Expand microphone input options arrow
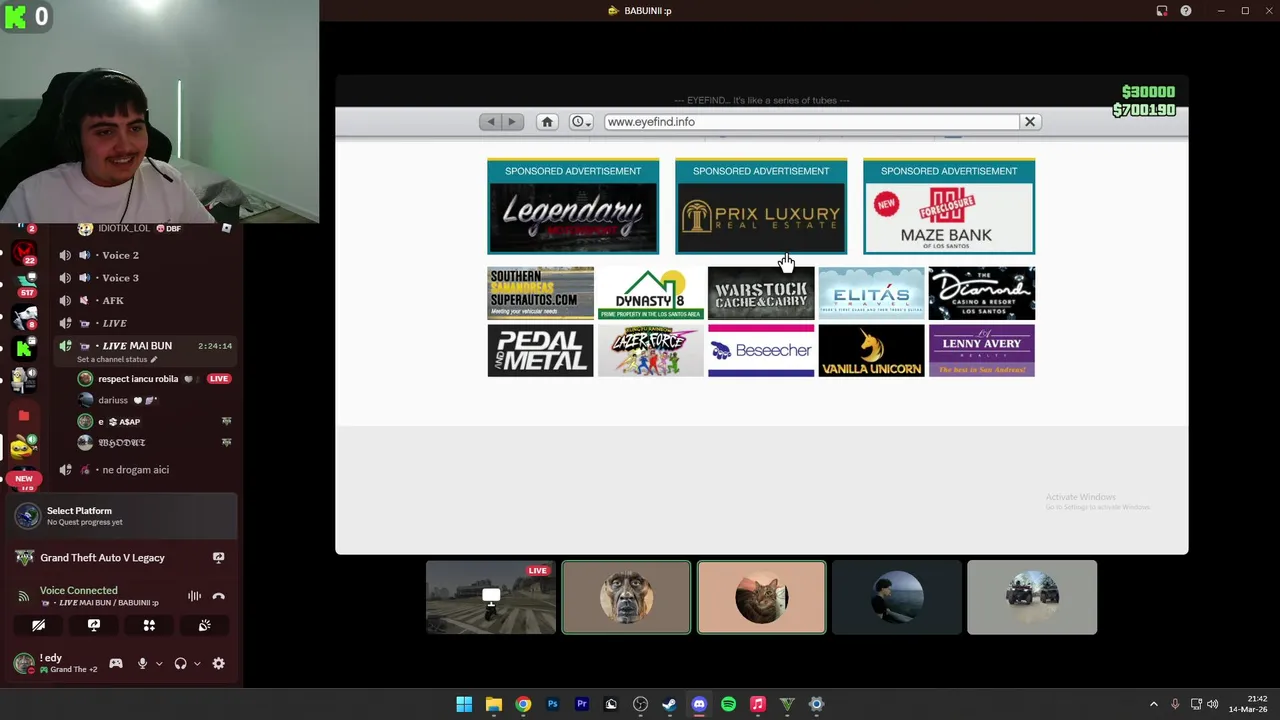 pos(158,663)
